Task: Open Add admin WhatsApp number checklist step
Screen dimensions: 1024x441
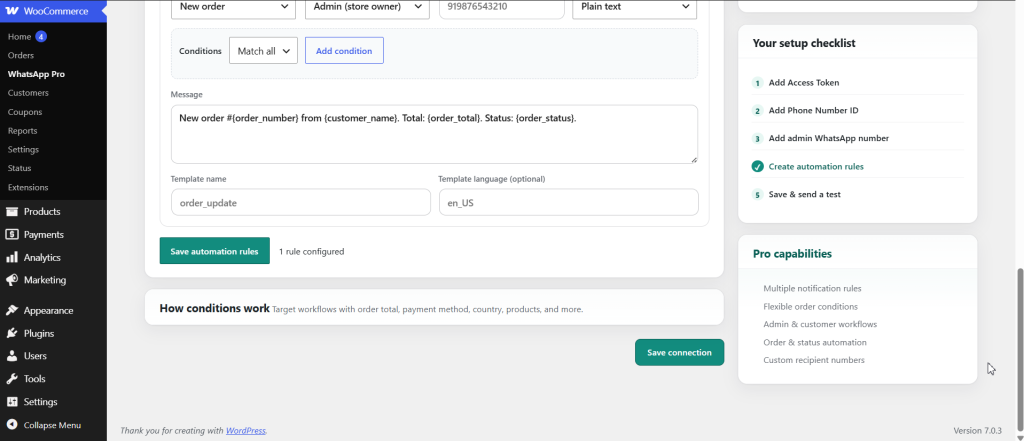Action: tap(828, 139)
